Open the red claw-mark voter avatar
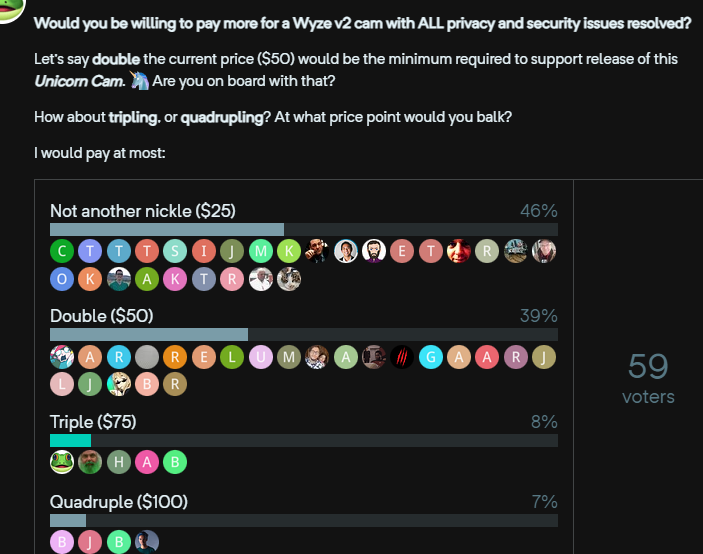The width and height of the screenshot is (703, 554). (402, 357)
